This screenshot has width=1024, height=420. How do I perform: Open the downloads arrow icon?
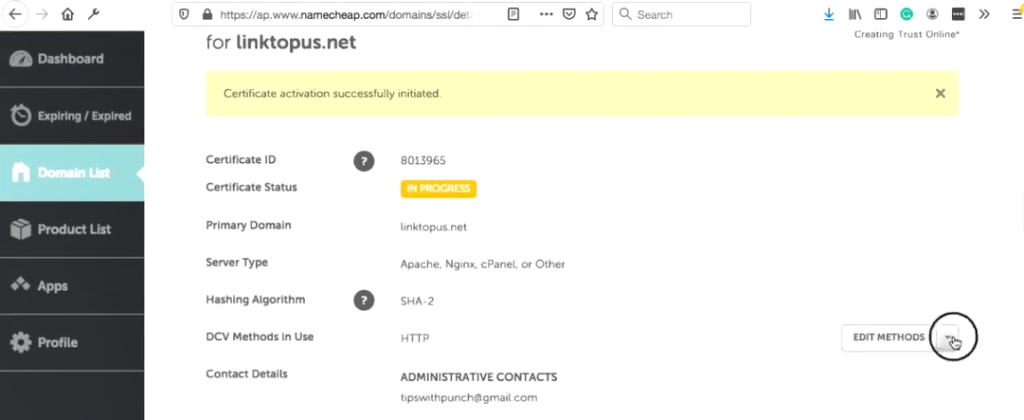[829, 14]
